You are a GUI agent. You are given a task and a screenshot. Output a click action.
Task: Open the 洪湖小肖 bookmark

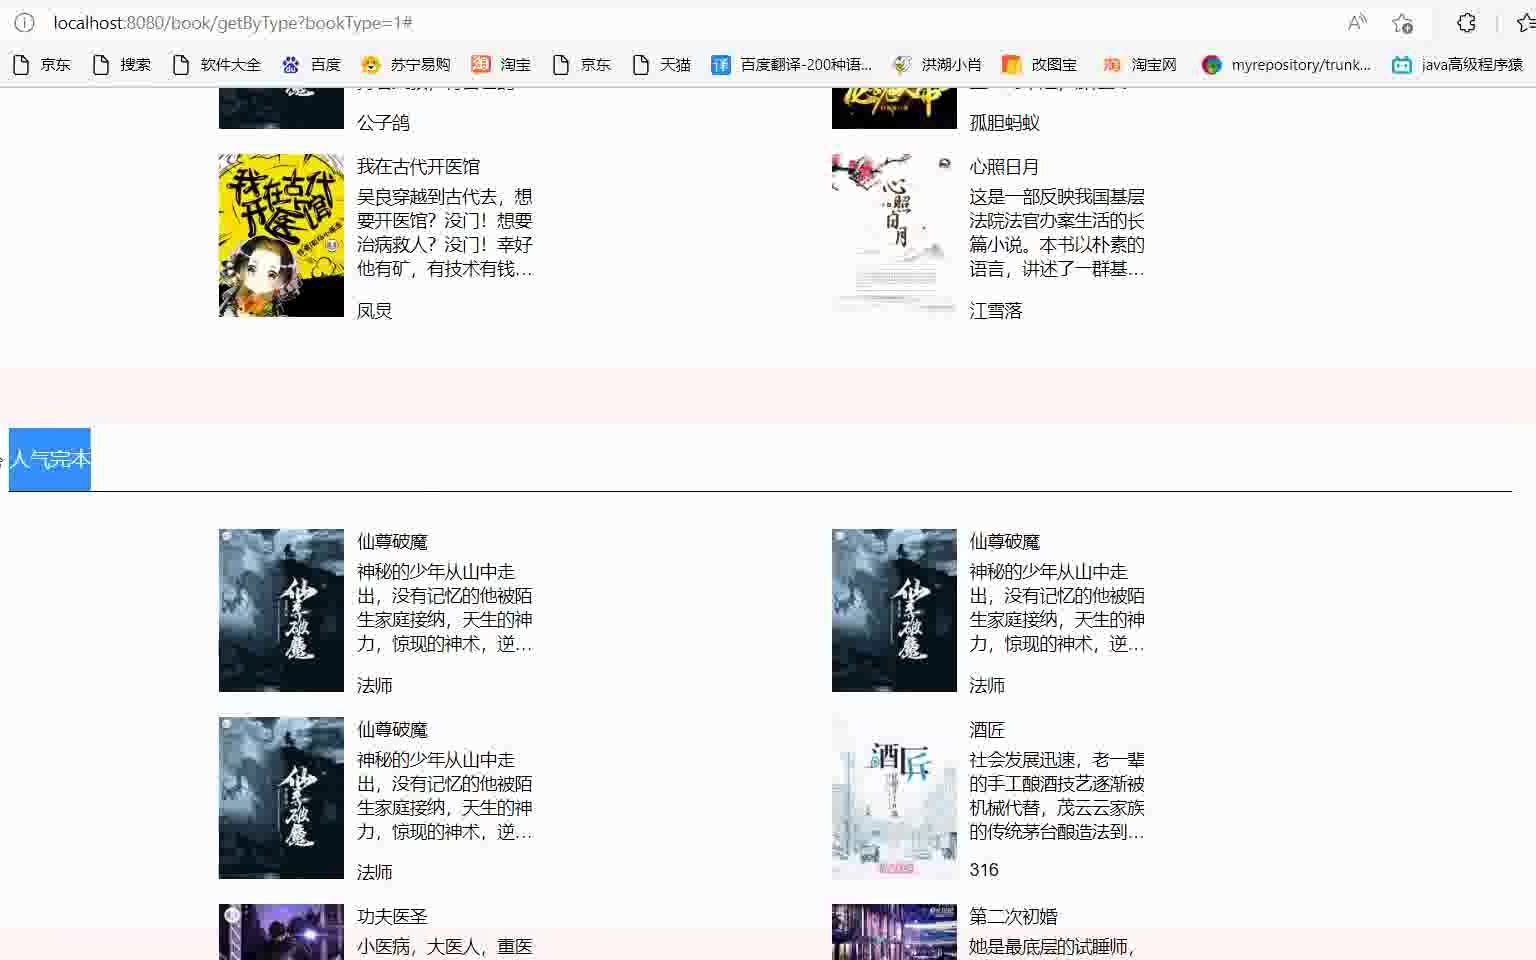pyautogui.click(x=937, y=64)
